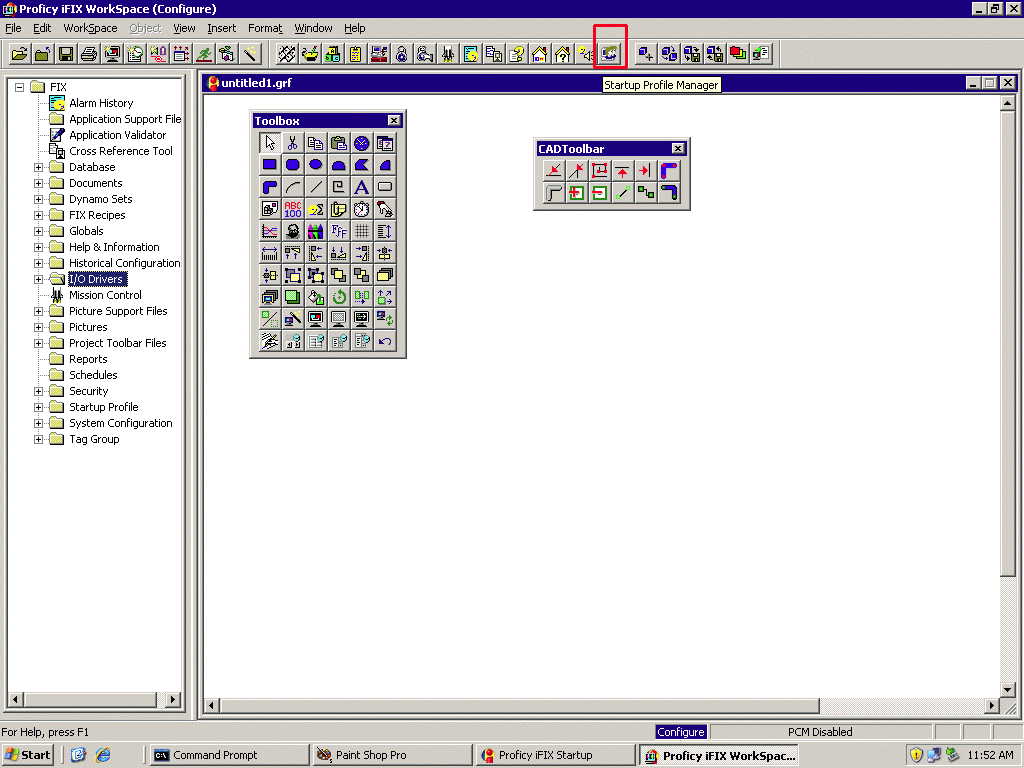1024x768 pixels.
Task: Click picture window scroll-down arrow
Action: [x=1007, y=690]
